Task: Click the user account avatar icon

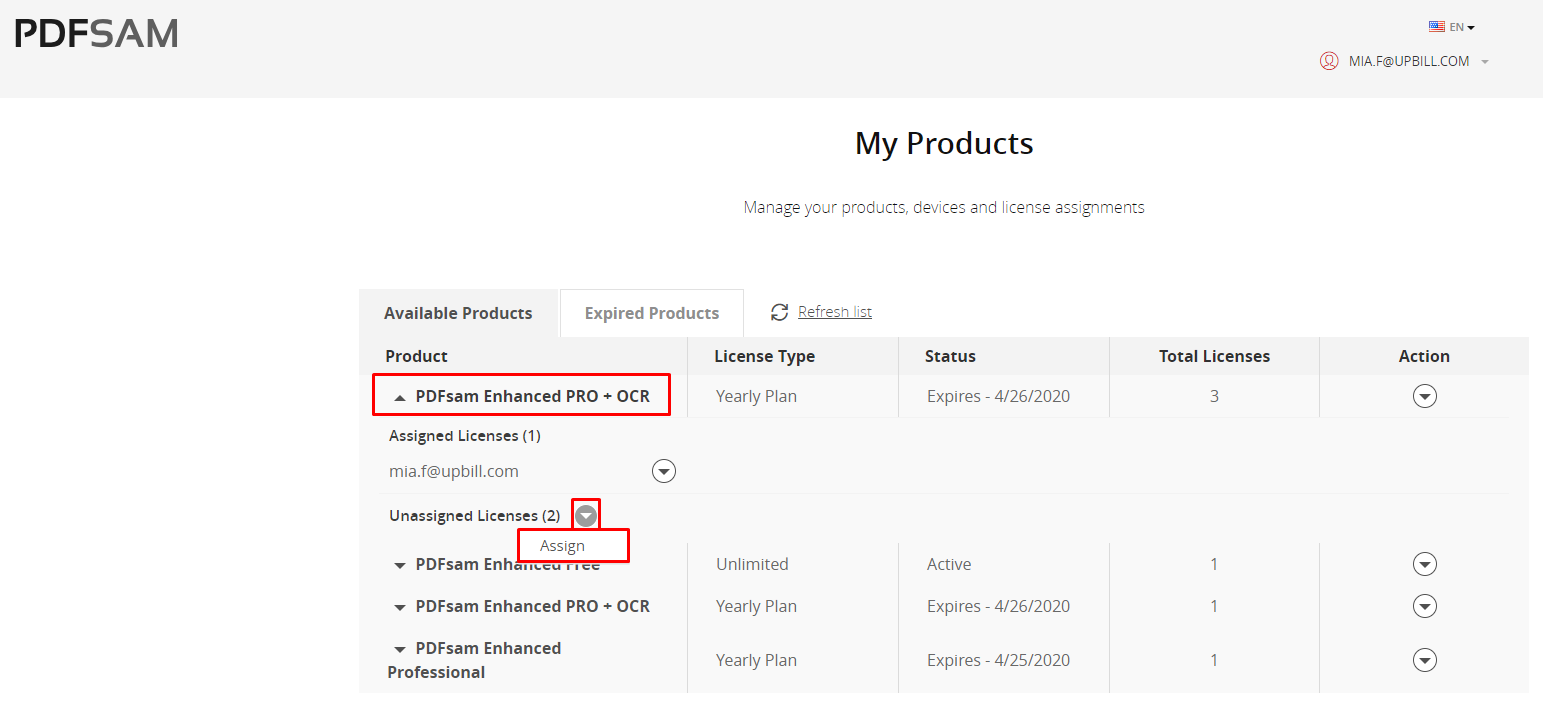Action: click(1329, 61)
